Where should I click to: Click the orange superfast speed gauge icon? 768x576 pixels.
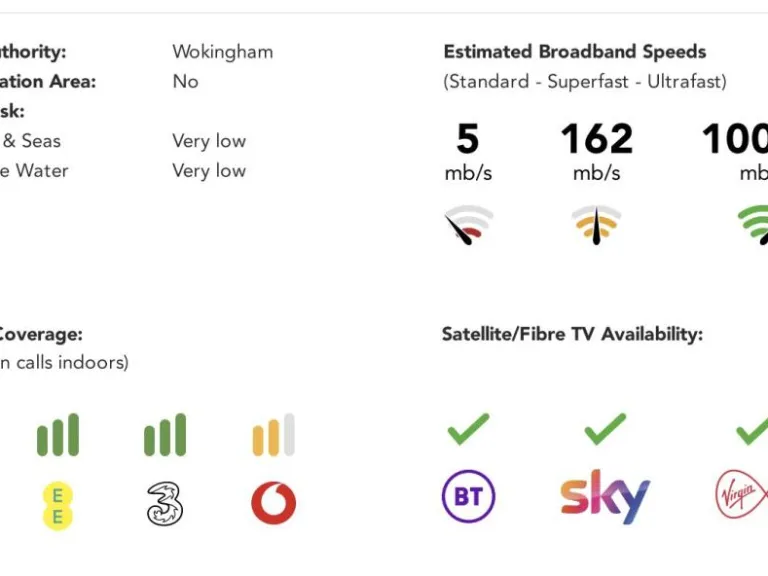596,225
